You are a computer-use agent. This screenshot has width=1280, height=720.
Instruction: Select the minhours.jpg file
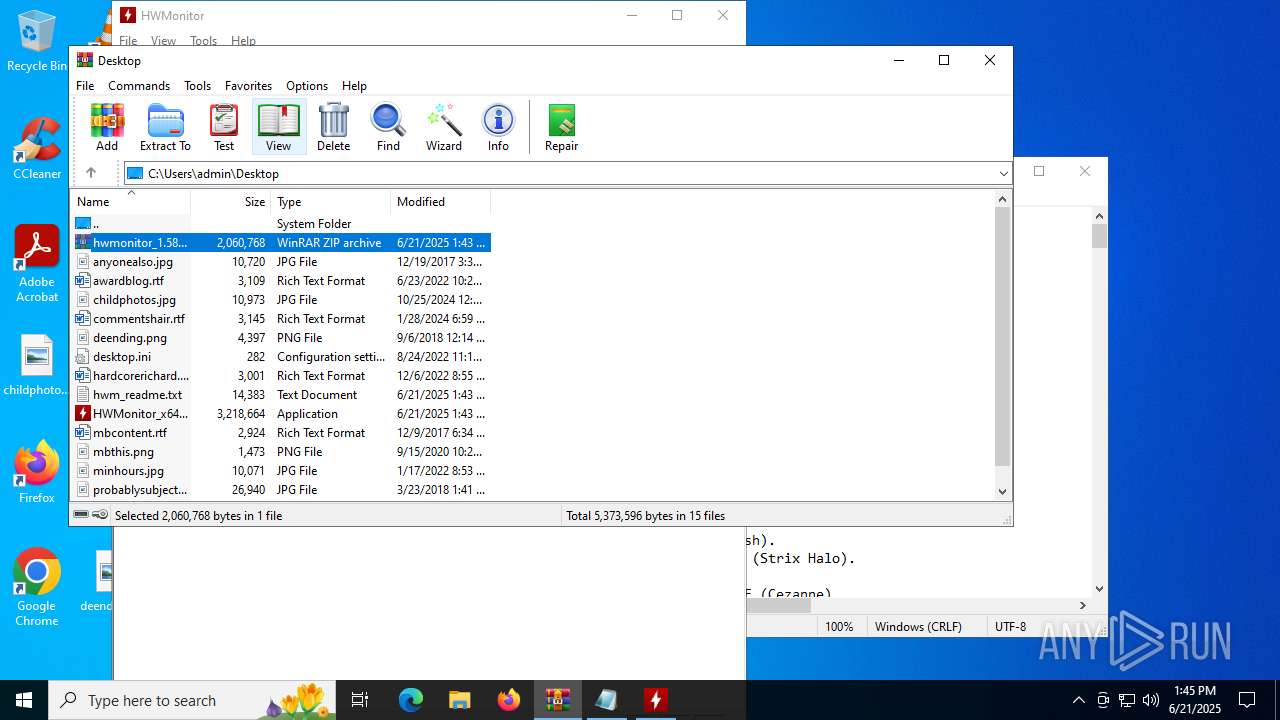click(x=281, y=471)
